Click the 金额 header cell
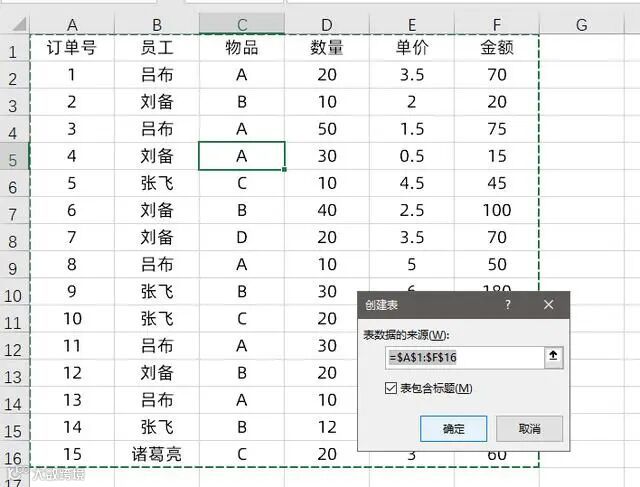 pyautogui.click(x=497, y=48)
